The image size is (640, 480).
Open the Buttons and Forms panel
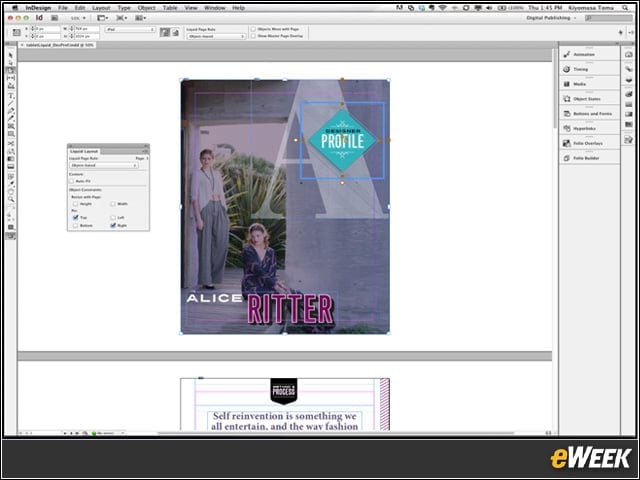(x=589, y=113)
